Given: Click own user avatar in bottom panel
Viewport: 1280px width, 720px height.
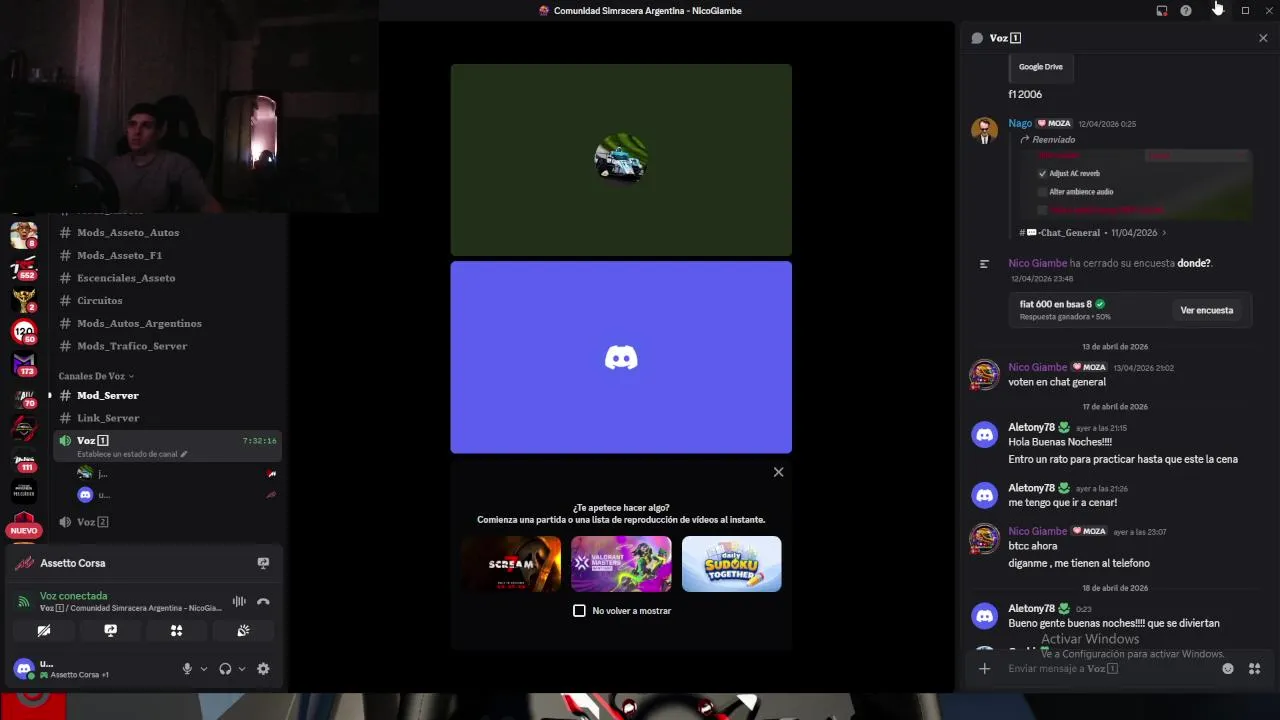Looking at the screenshot, I should pos(24,668).
